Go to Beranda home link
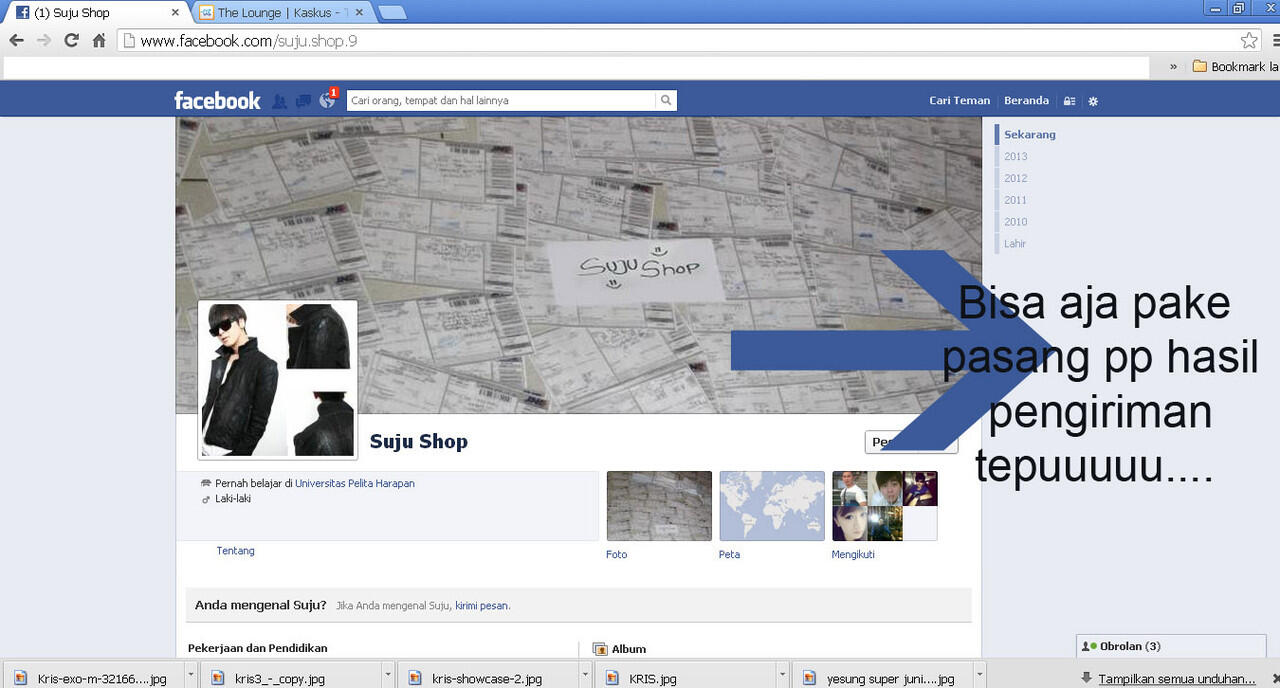The width and height of the screenshot is (1280, 688). click(1026, 100)
